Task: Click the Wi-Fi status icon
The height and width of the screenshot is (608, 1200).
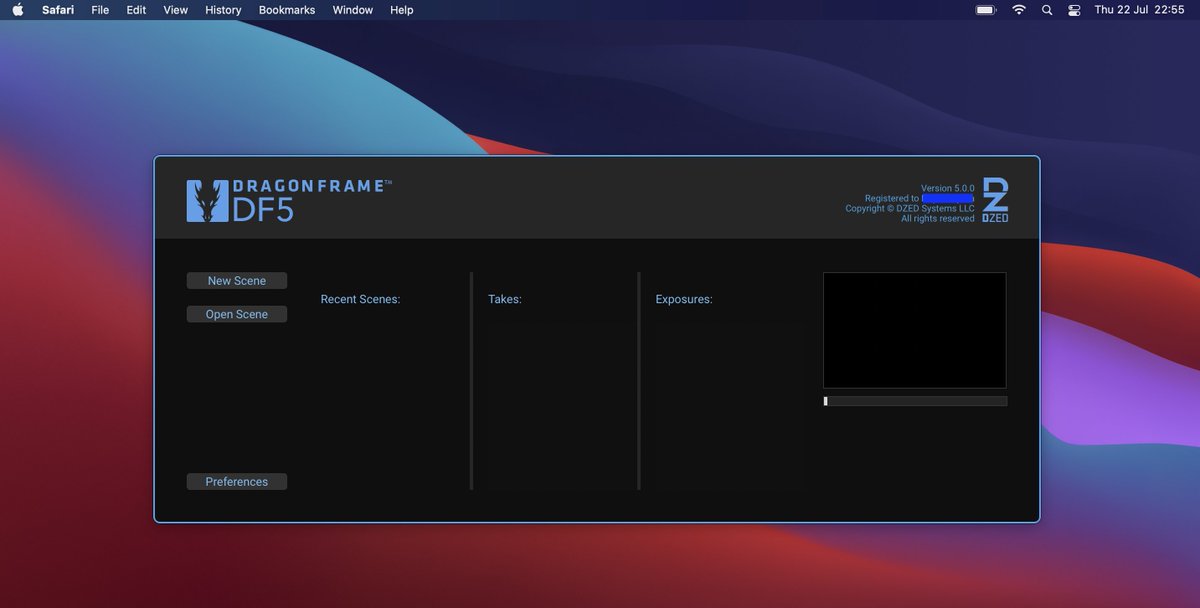Action: [x=1019, y=10]
